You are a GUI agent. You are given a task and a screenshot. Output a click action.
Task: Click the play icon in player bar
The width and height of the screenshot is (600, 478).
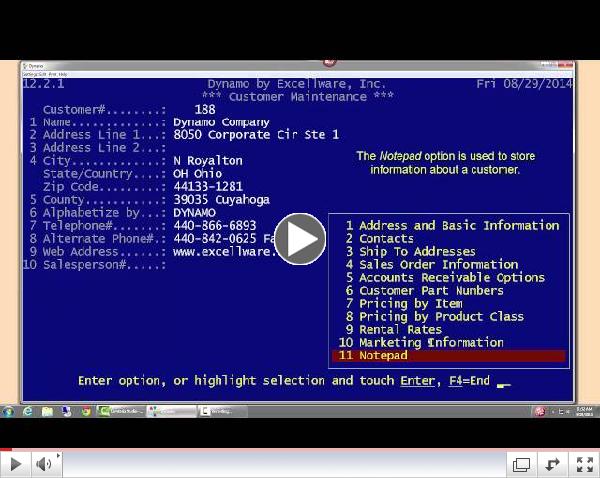[x=15, y=464]
